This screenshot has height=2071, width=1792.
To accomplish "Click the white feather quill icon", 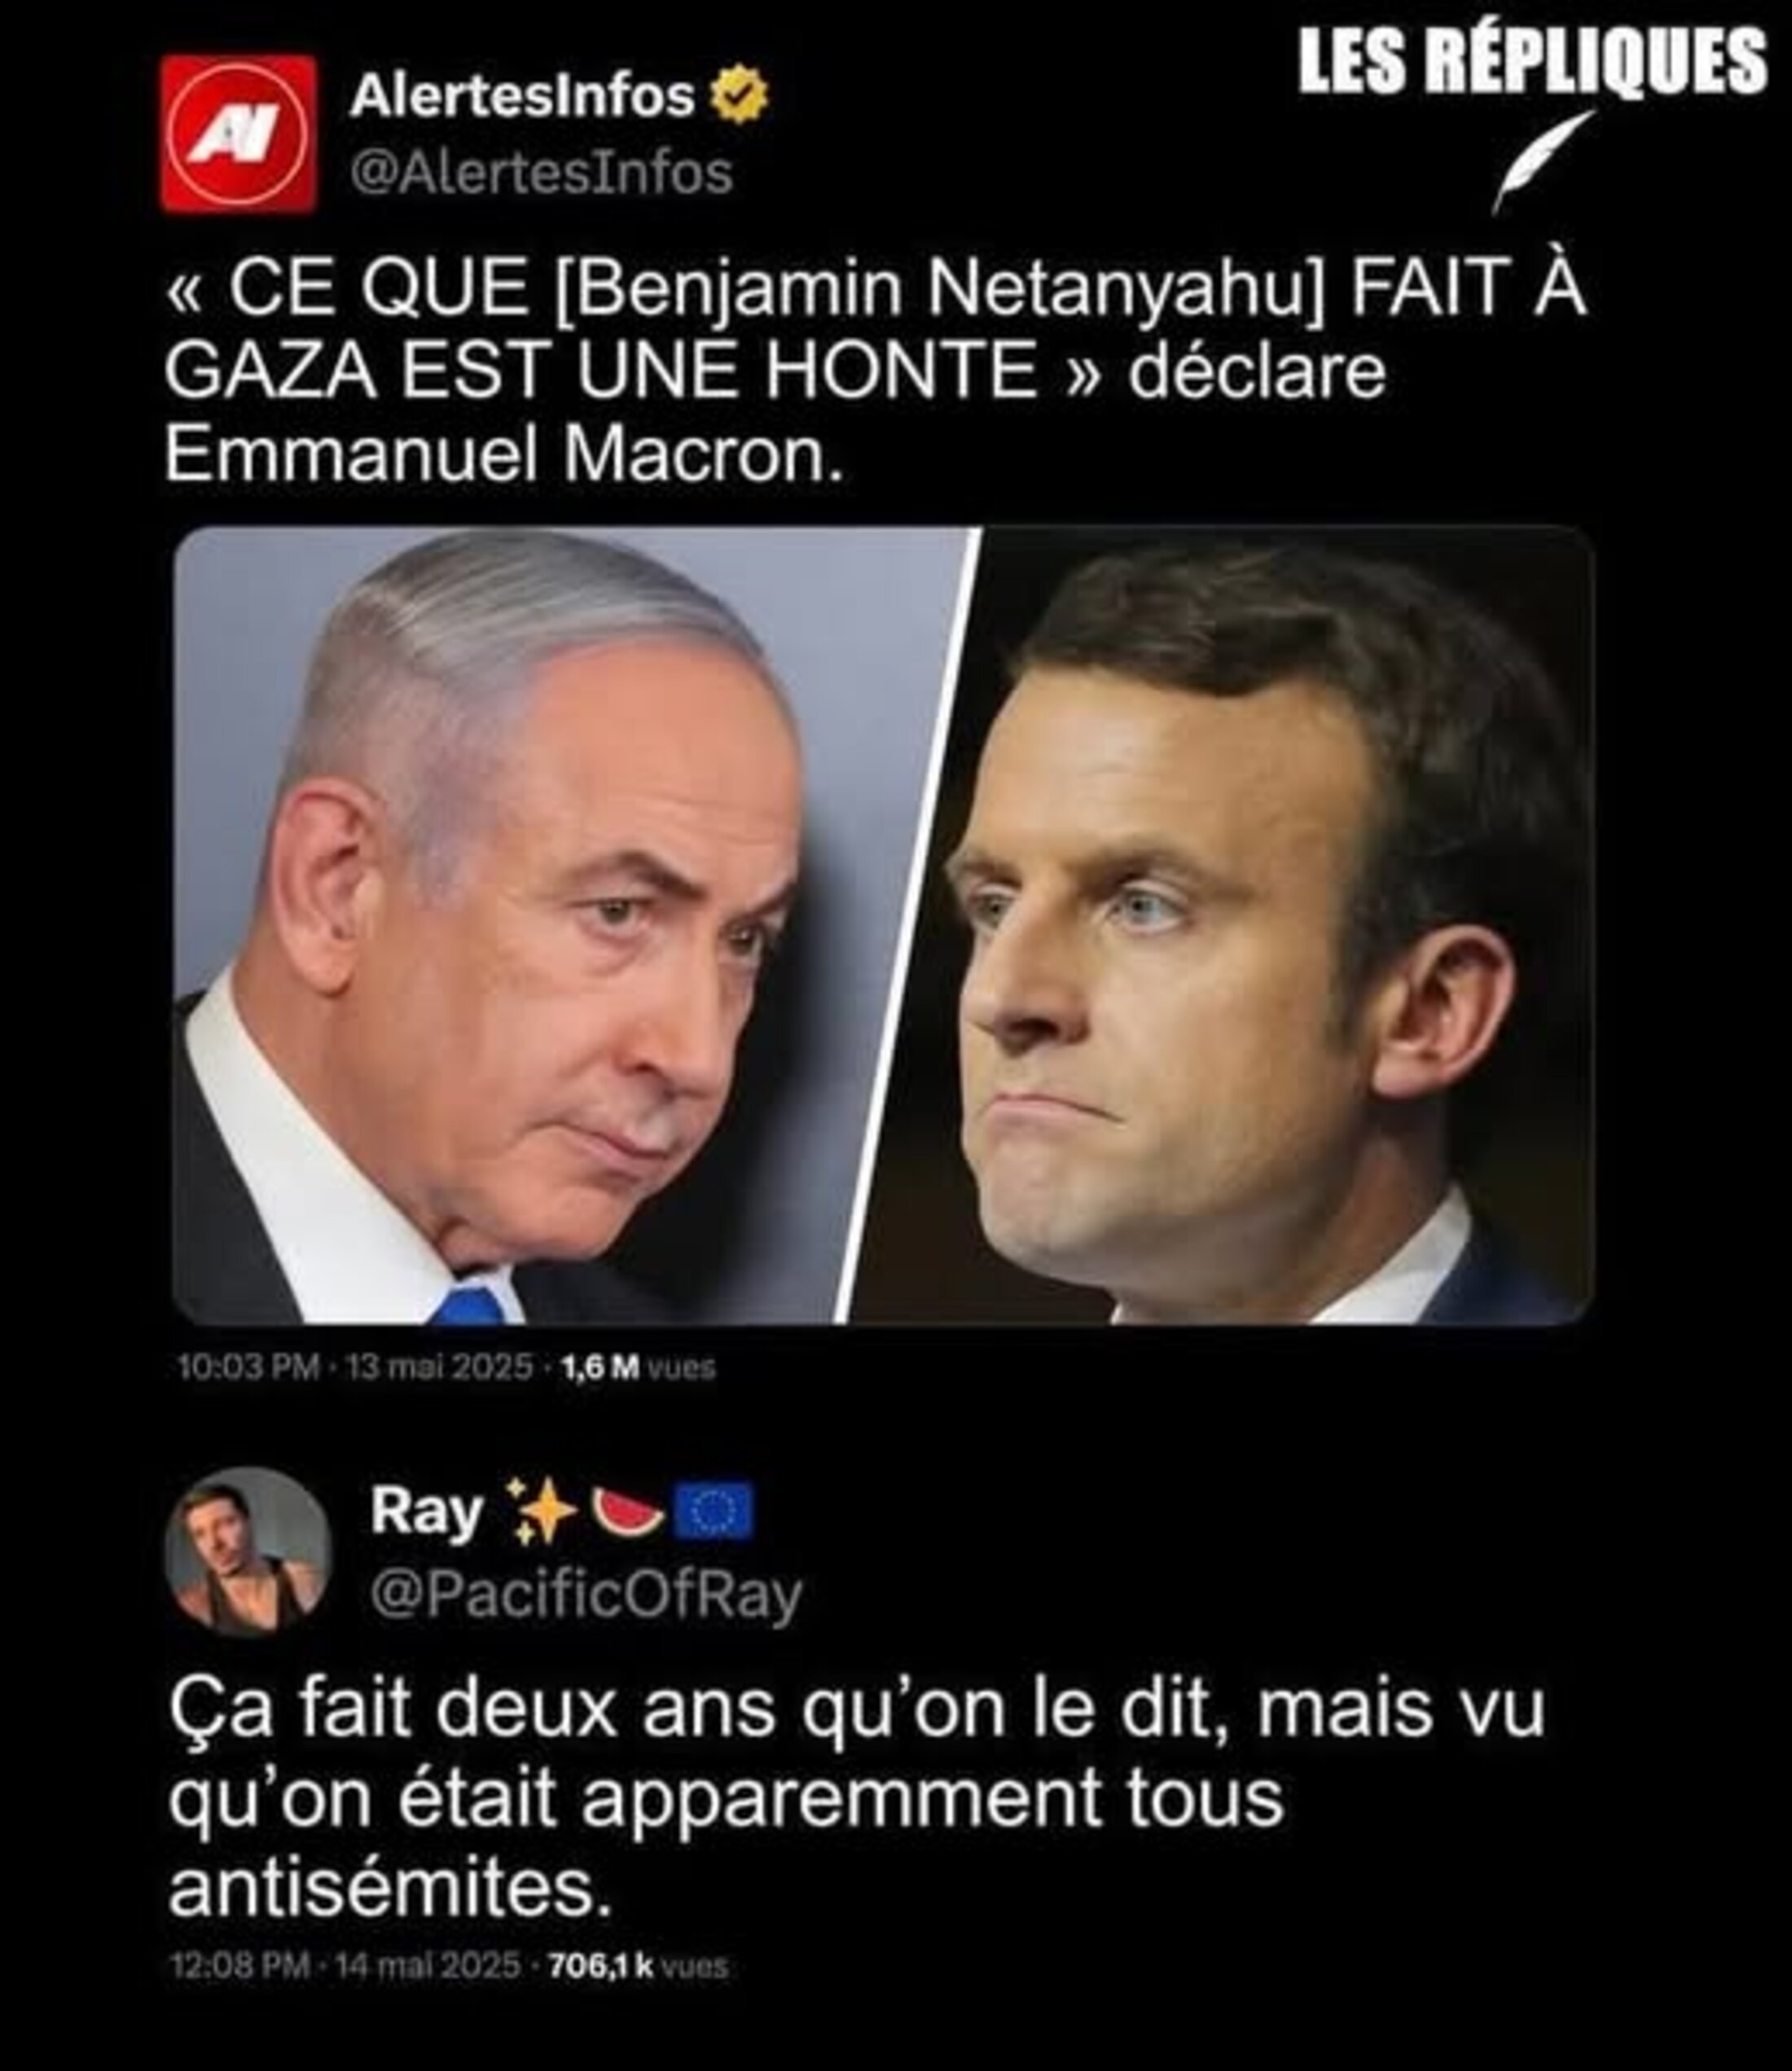I will (x=1543, y=161).
